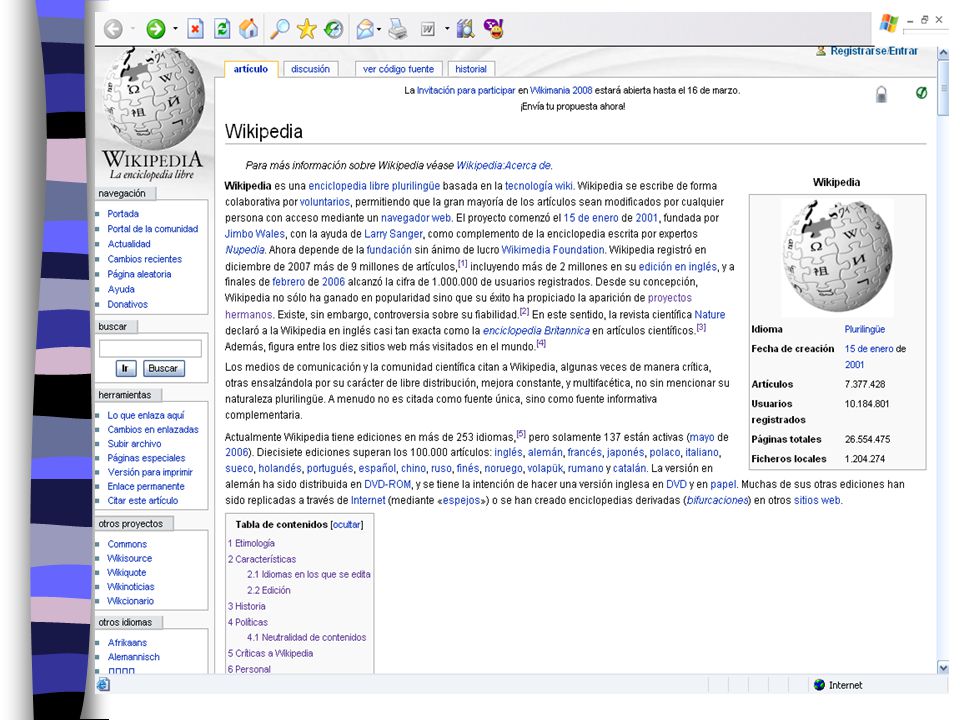Click the green circle-slash icon near padlock
Viewport: 960px width, 720px height.
point(921,93)
